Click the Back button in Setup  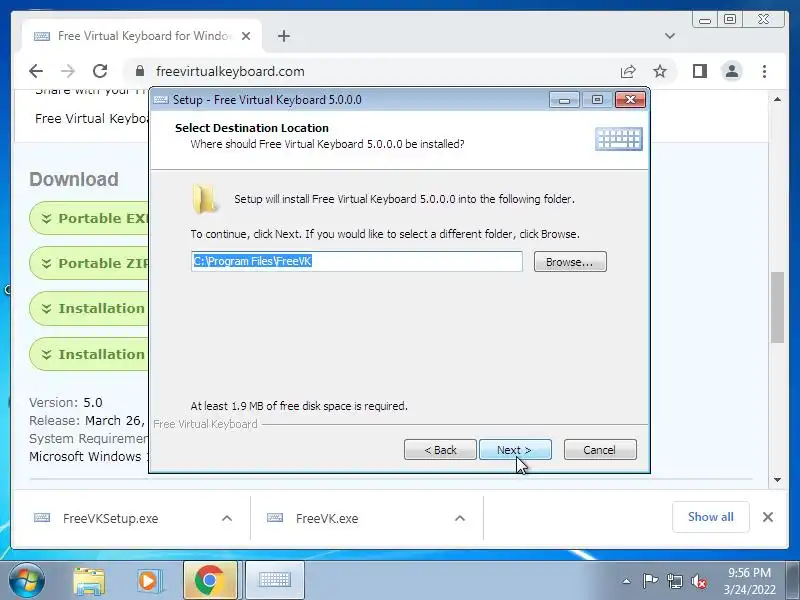click(x=440, y=449)
